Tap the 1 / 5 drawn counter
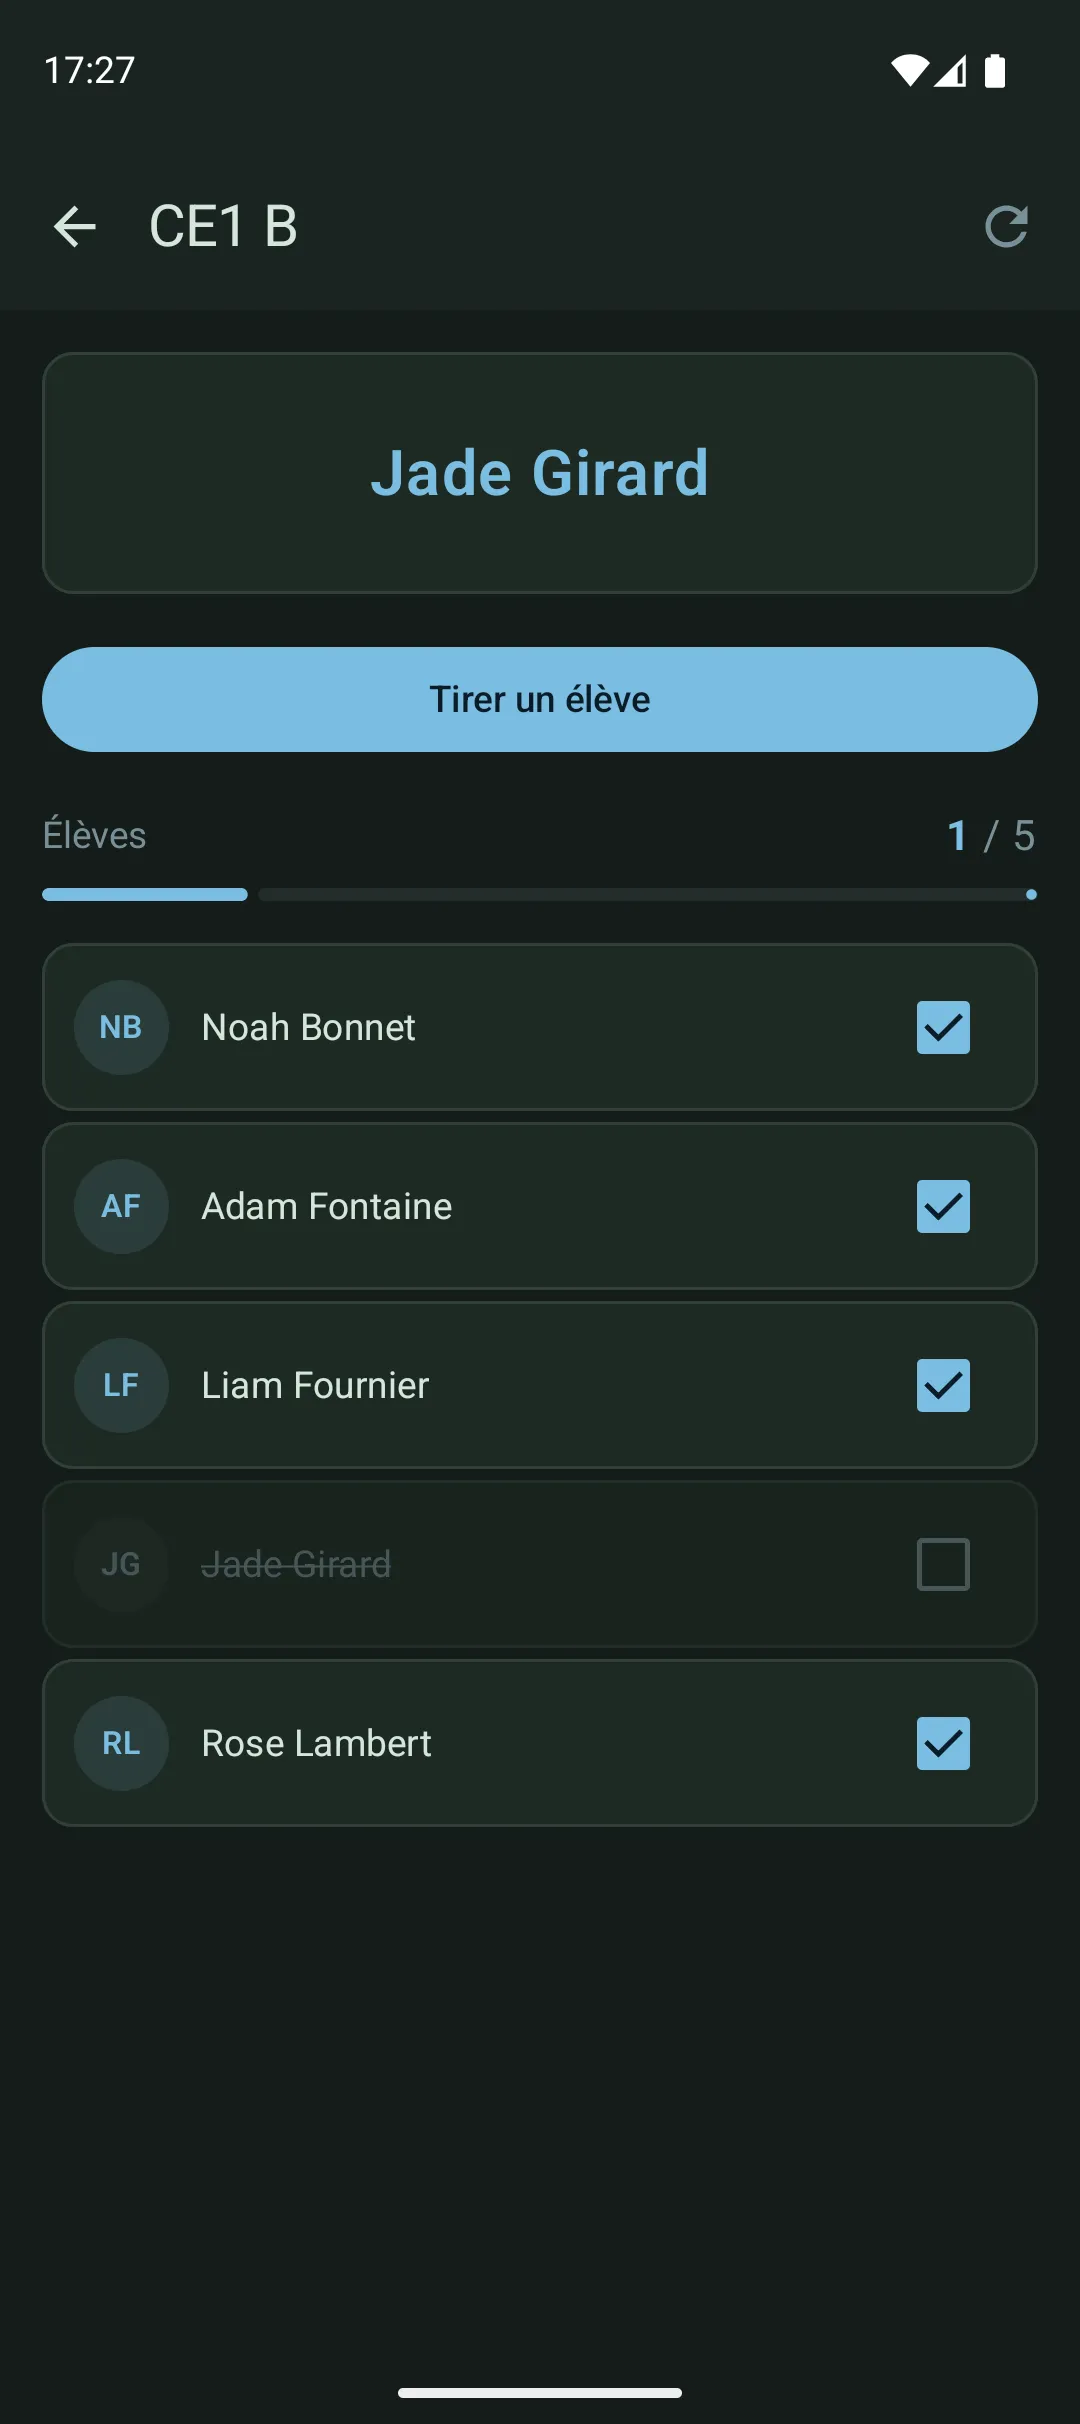This screenshot has width=1080, height=2424. click(x=990, y=836)
